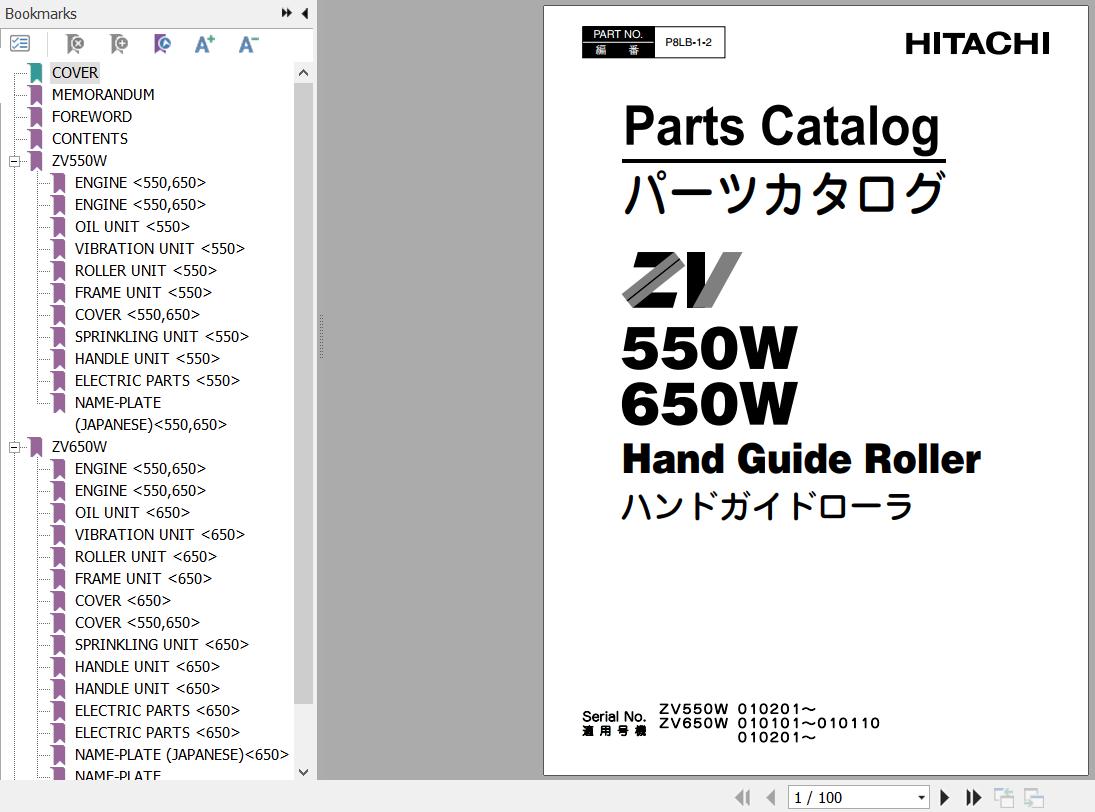Image resolution: width=1095 pixels, height=812 pixels.
Task: Expand the Bookmarks panel with double arrow
Action: click(286, 13)
